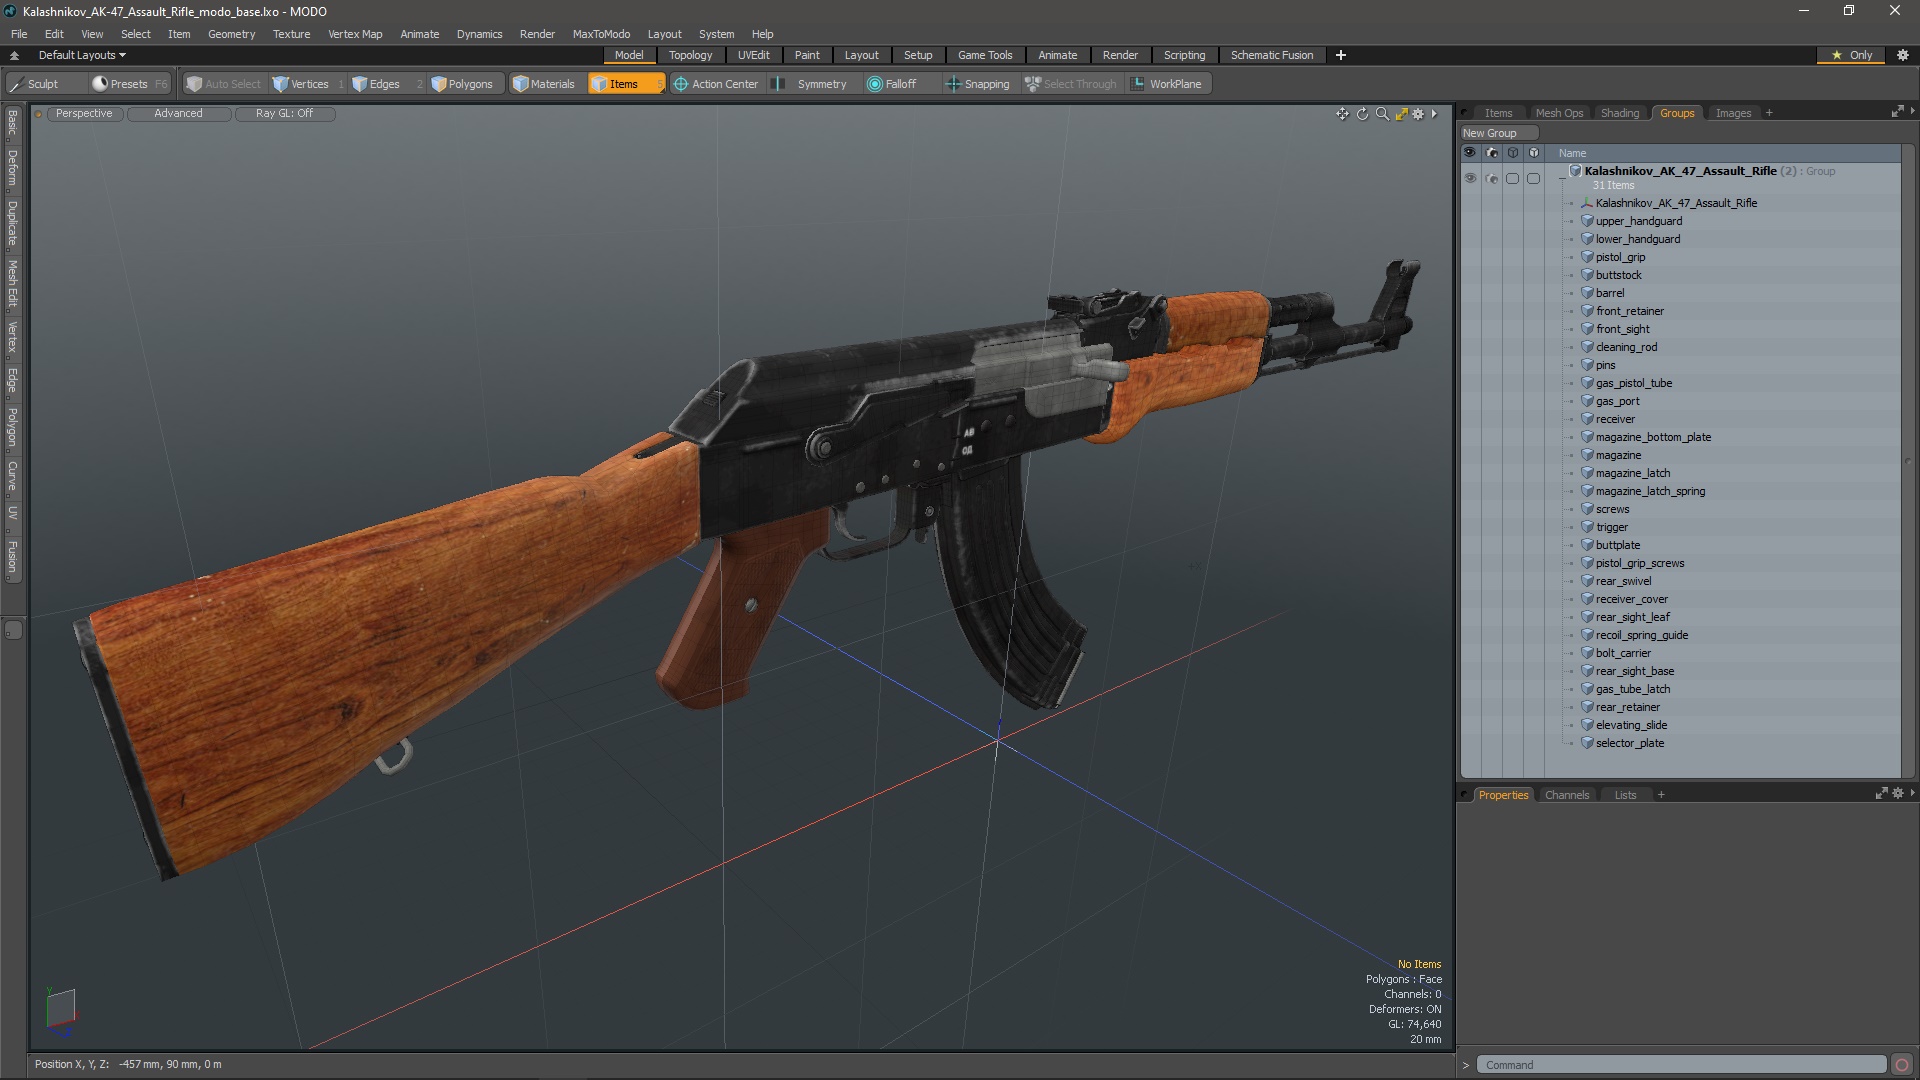Click the Command input field
The height and width of the screenshot is (1080, 1920).
[1680, 1065]
